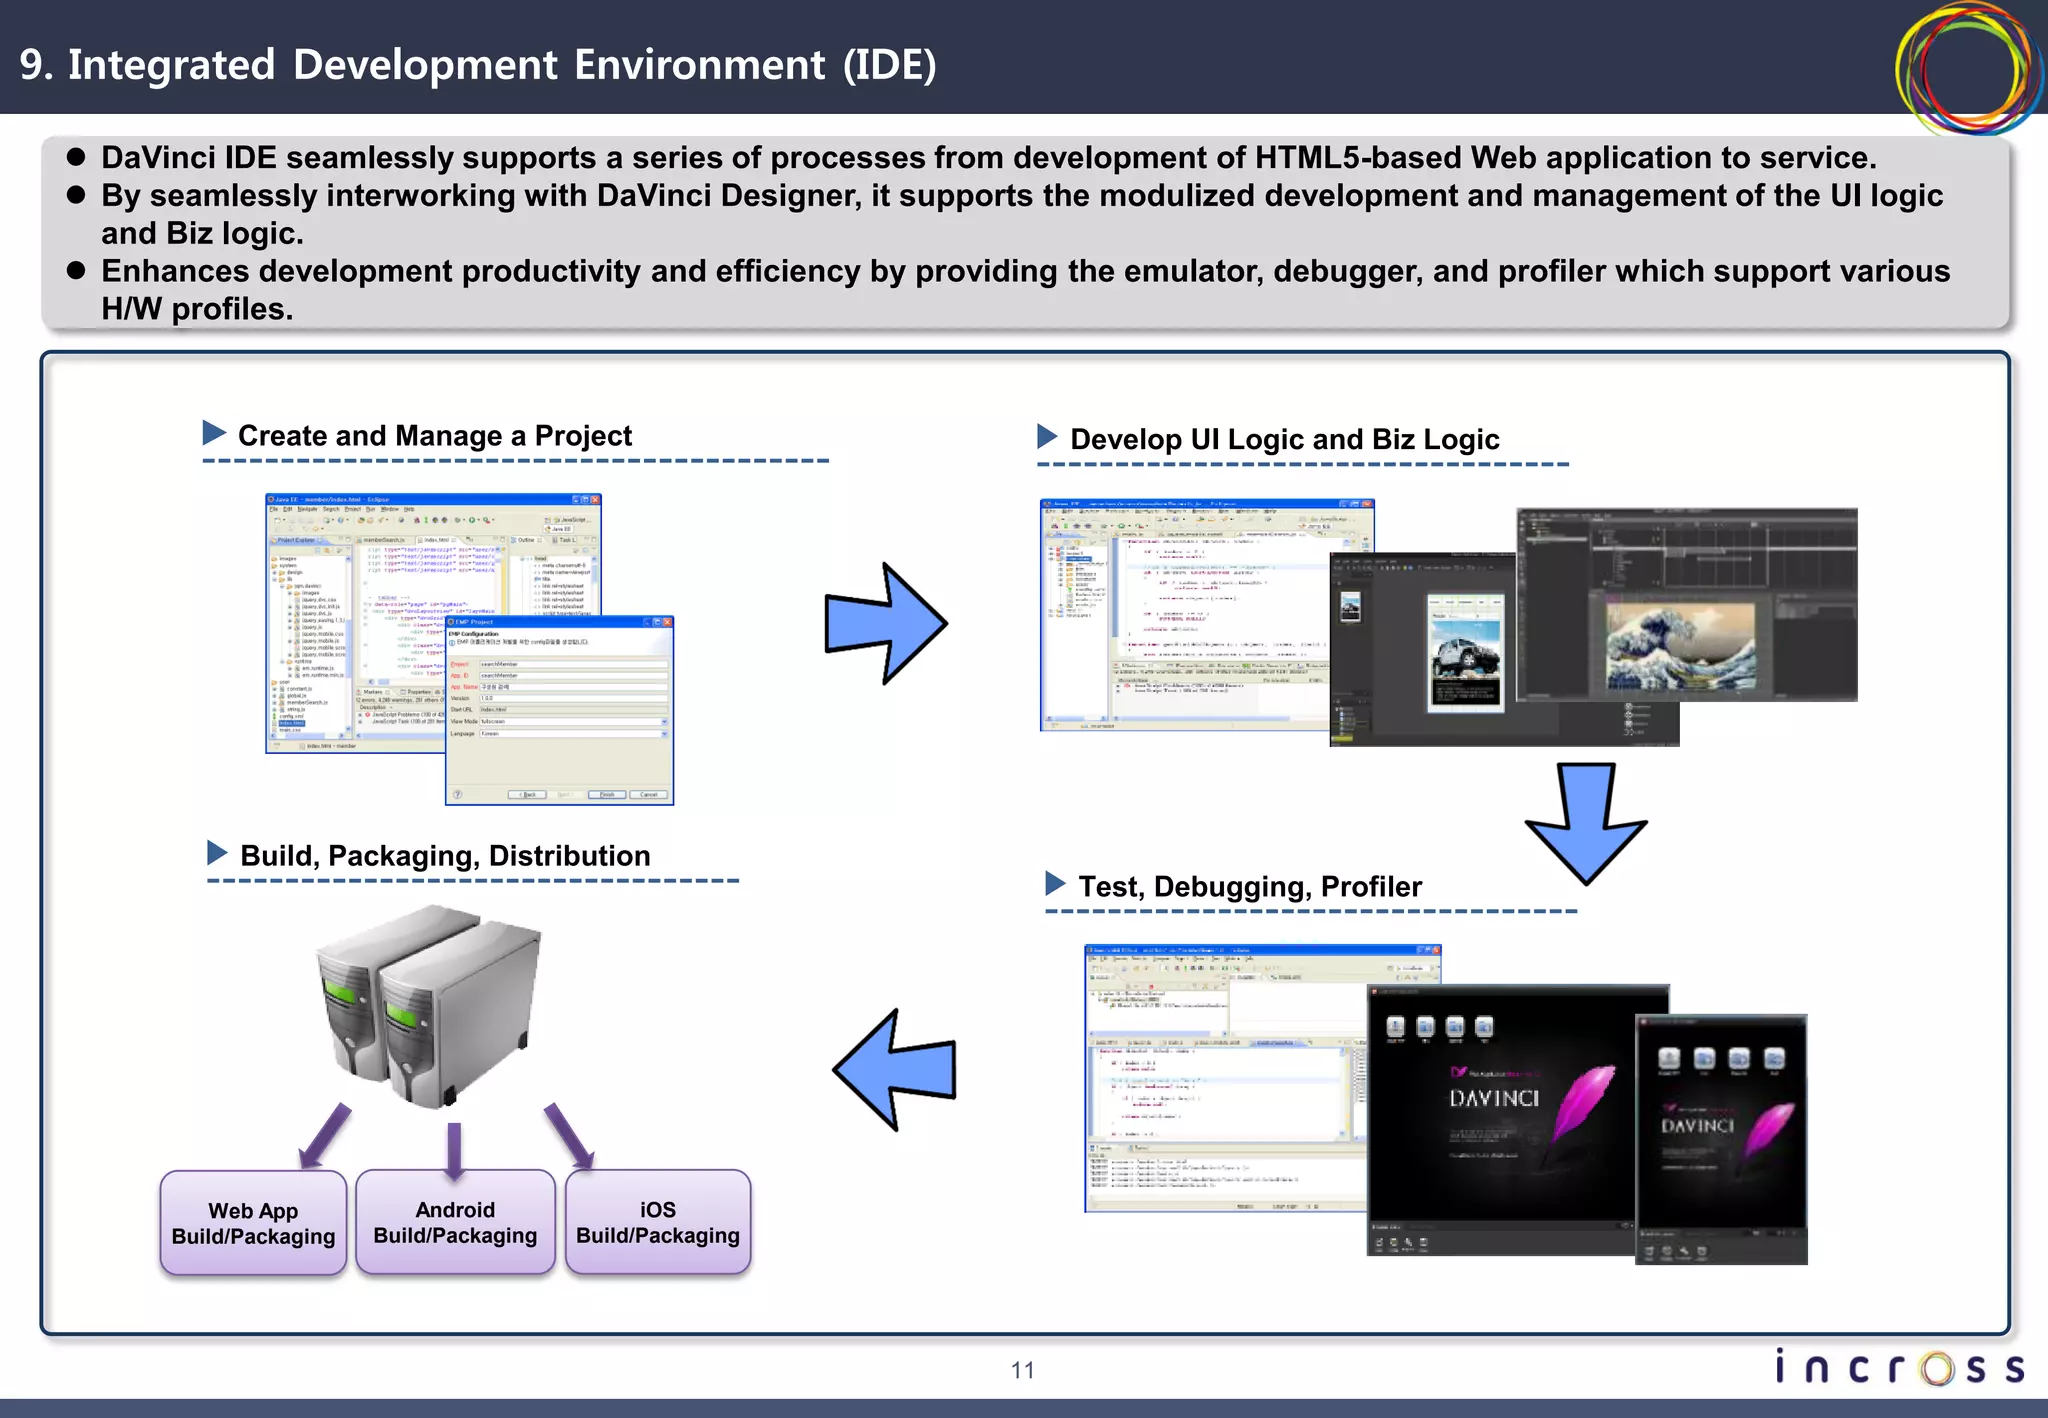
Task: Click the great wave painting thumbnail
Action: (1680, 645)
